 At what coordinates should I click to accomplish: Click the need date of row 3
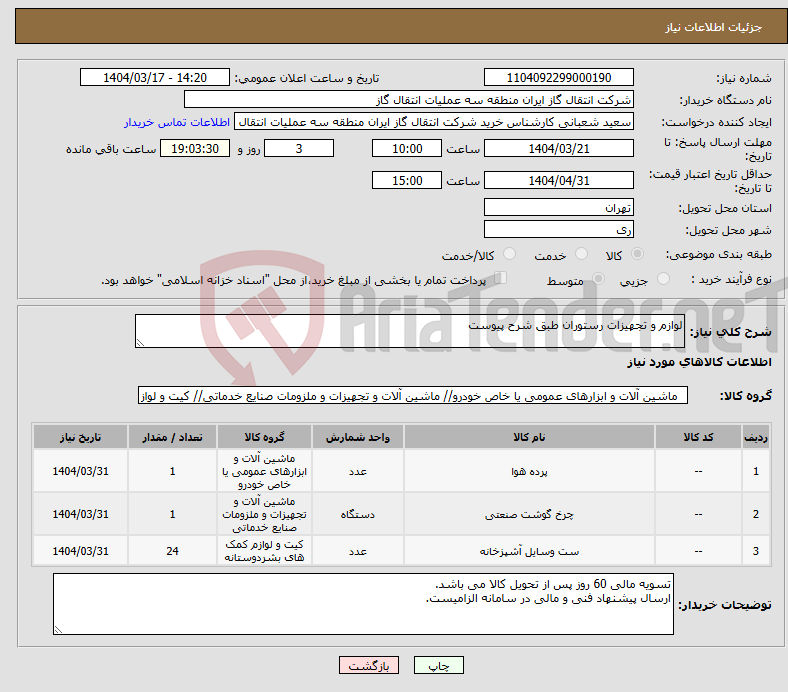(80, 551)
